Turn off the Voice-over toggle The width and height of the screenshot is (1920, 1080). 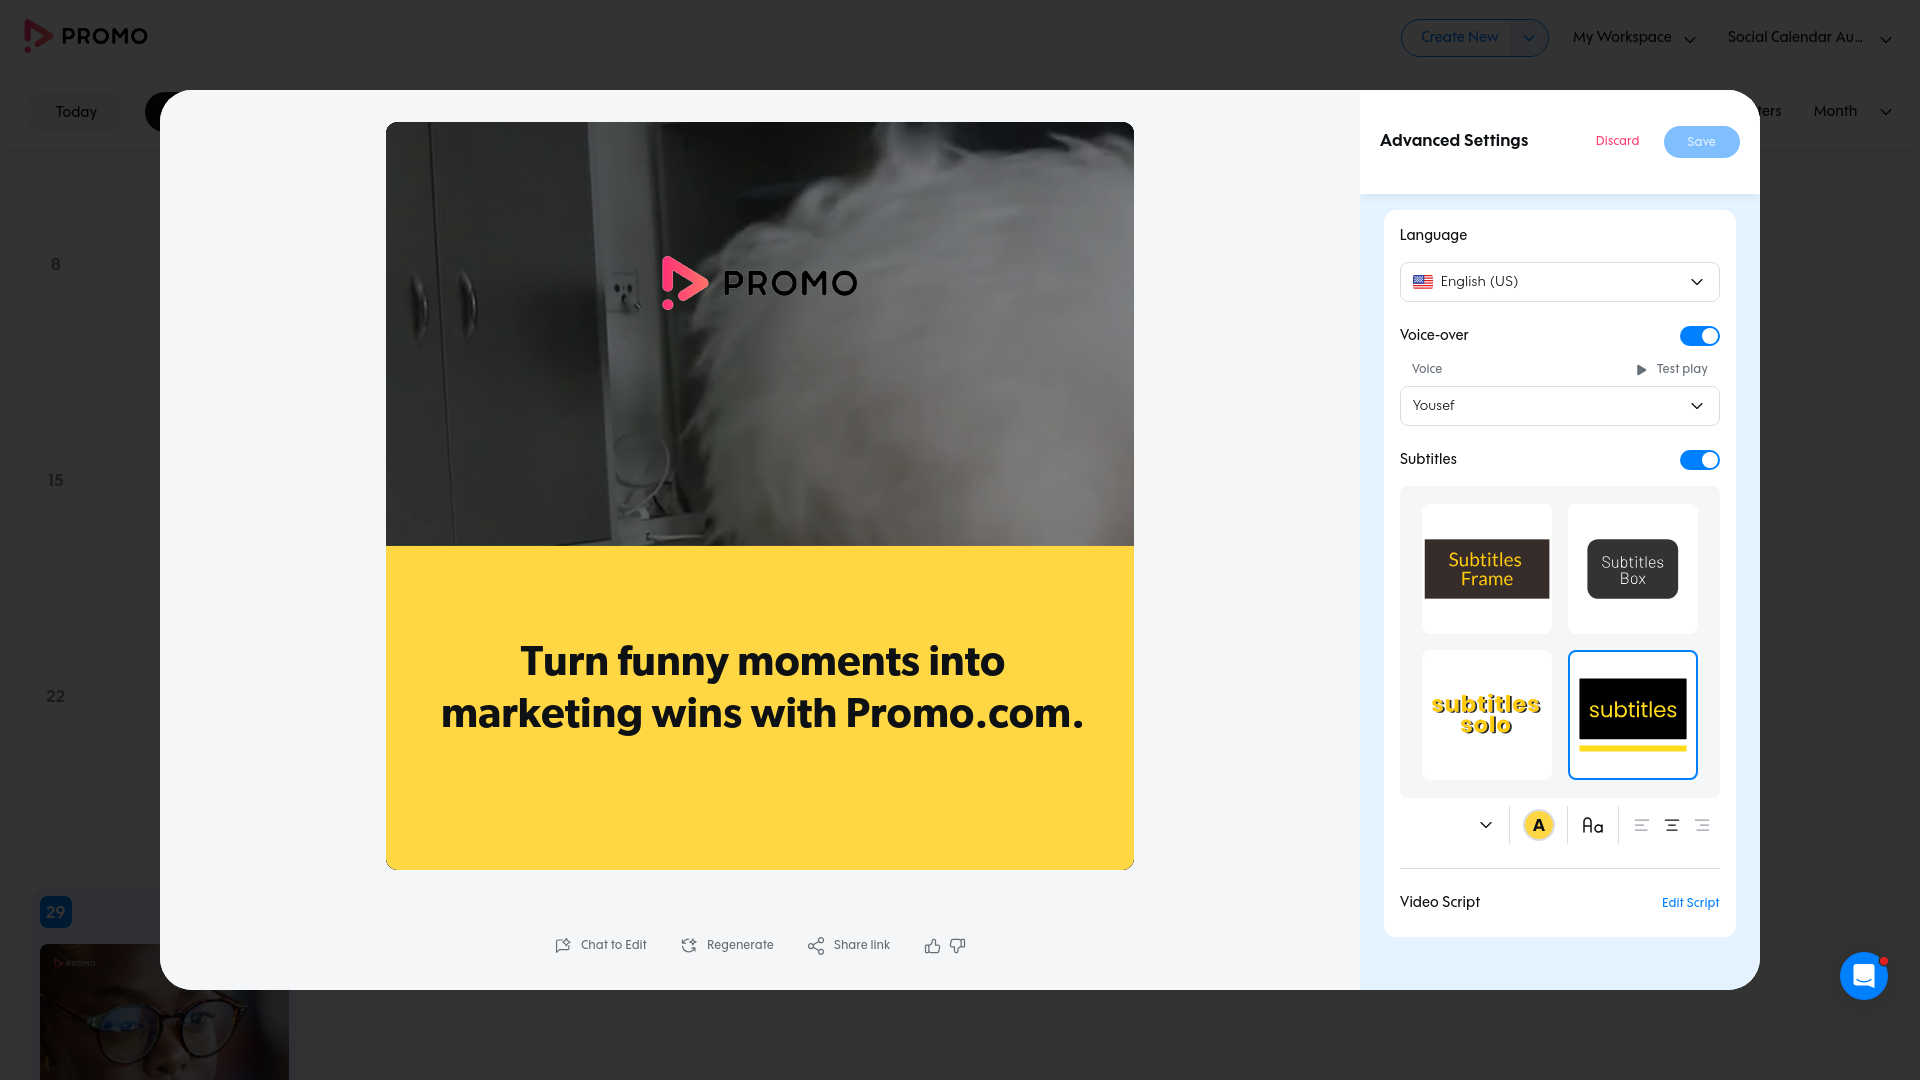[1699, 336]
